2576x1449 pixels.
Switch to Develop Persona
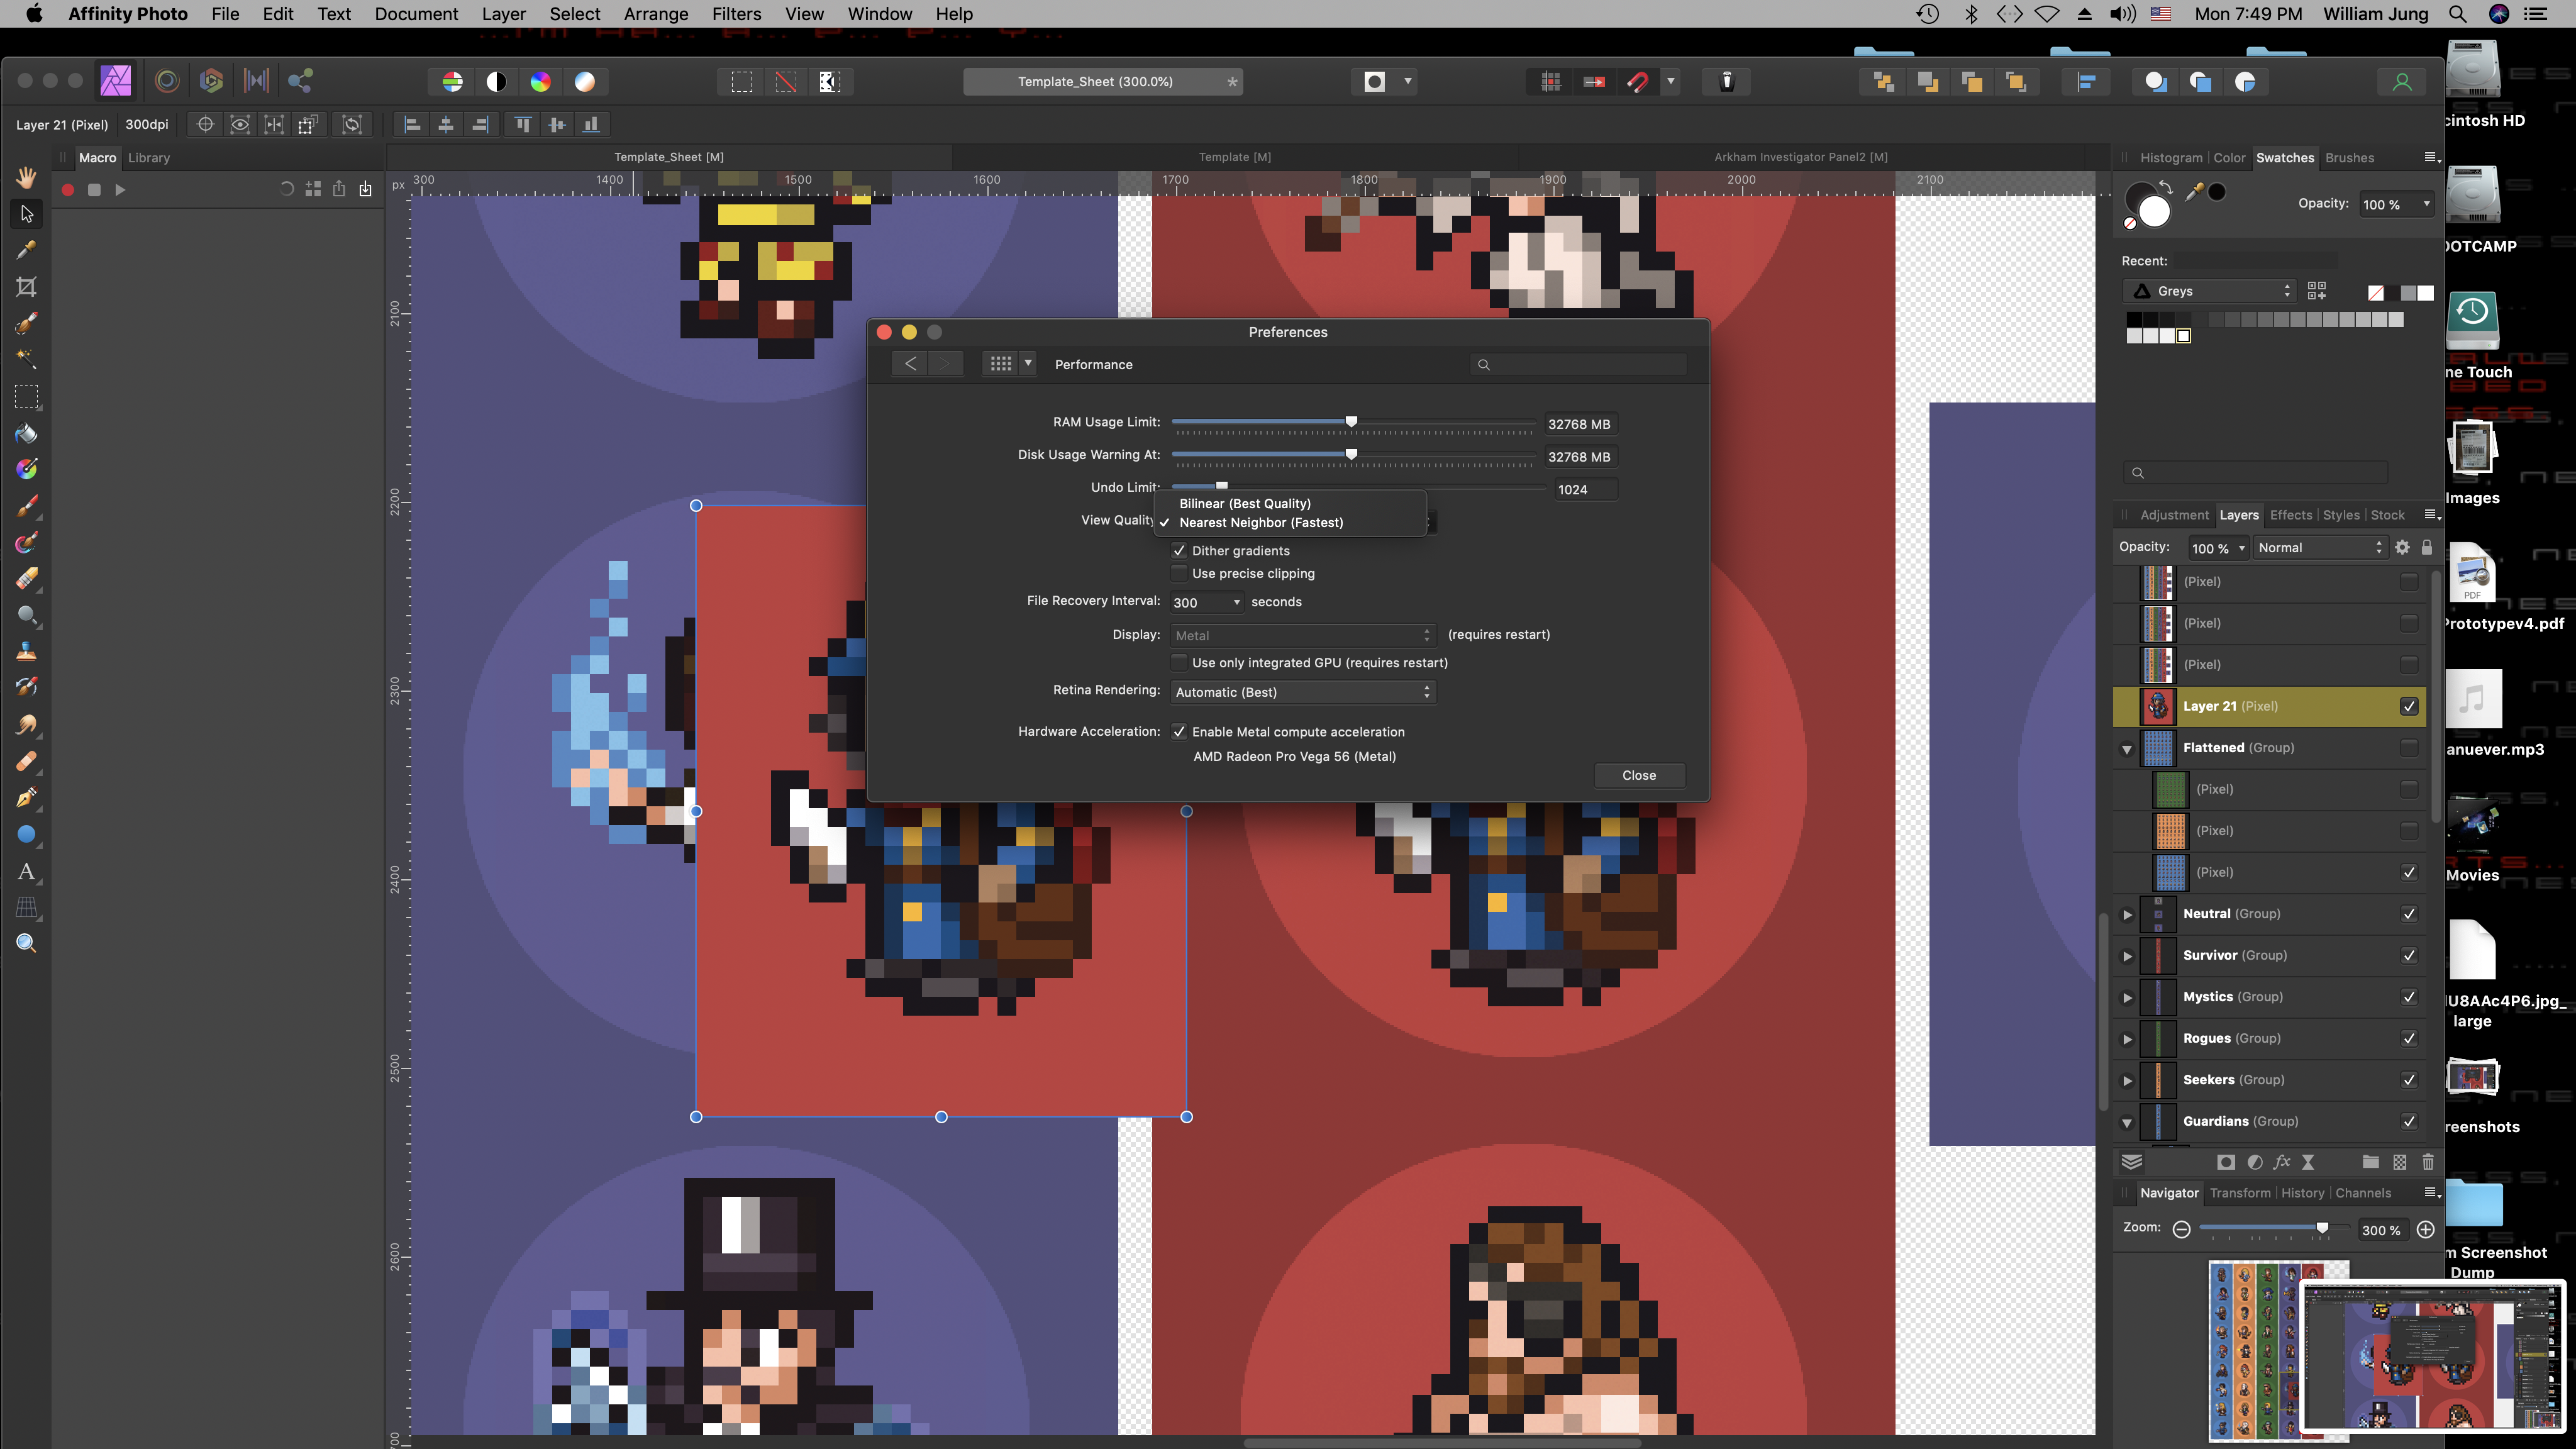211,81
